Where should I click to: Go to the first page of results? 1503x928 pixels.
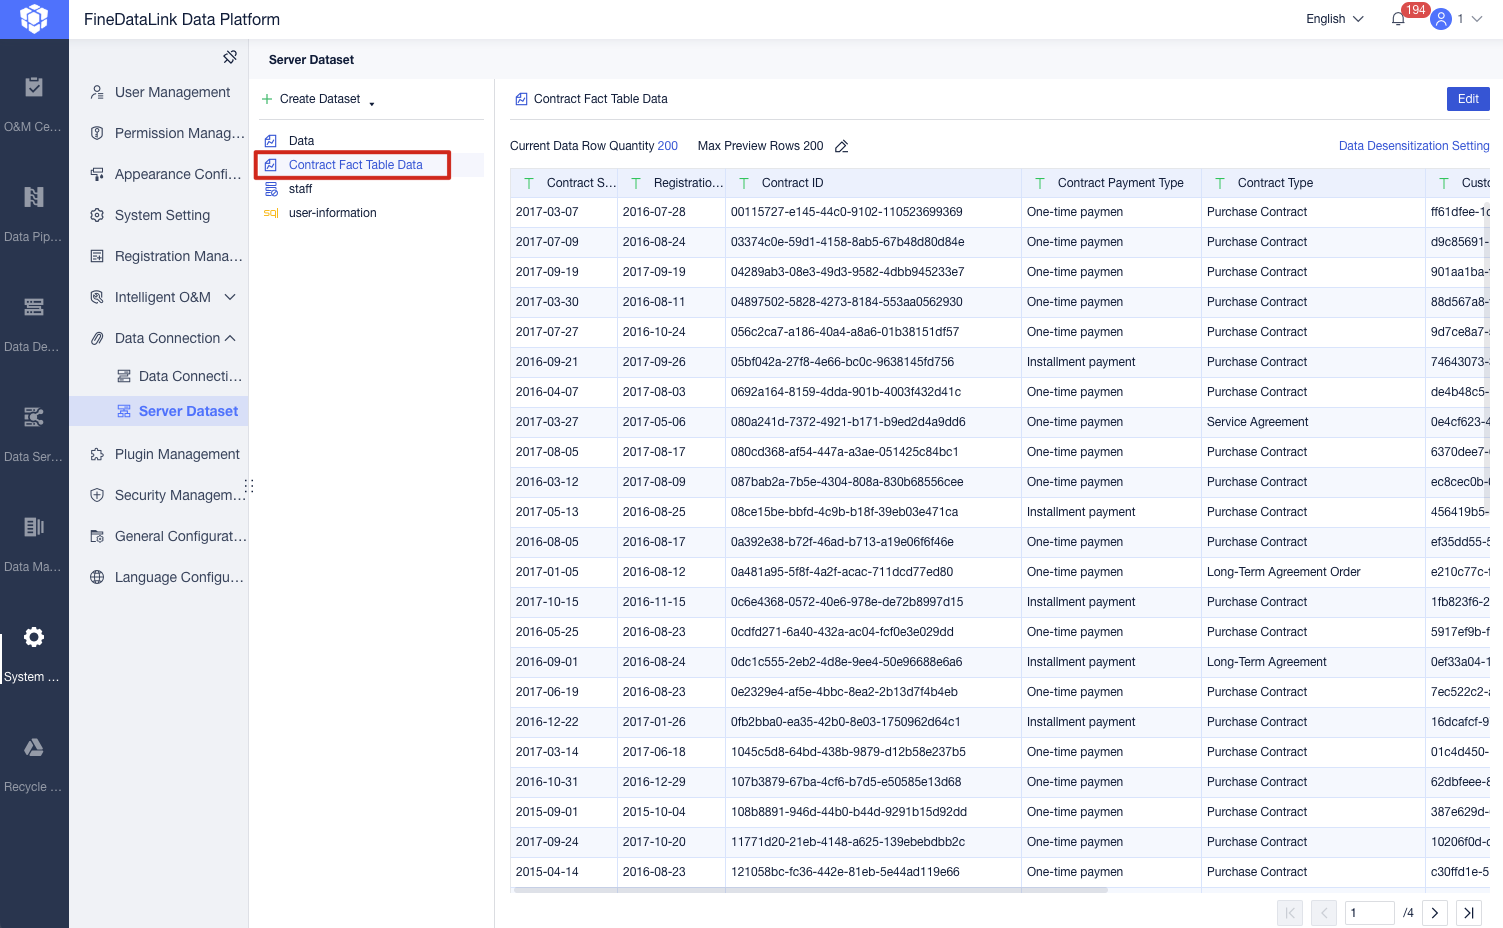1290,913
